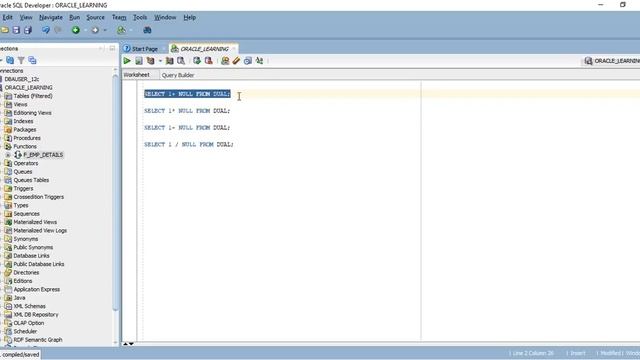Click the SELECT 1* NULL FROM DUAL line
This screenshot has height=360, width=640.
(187, 111)
